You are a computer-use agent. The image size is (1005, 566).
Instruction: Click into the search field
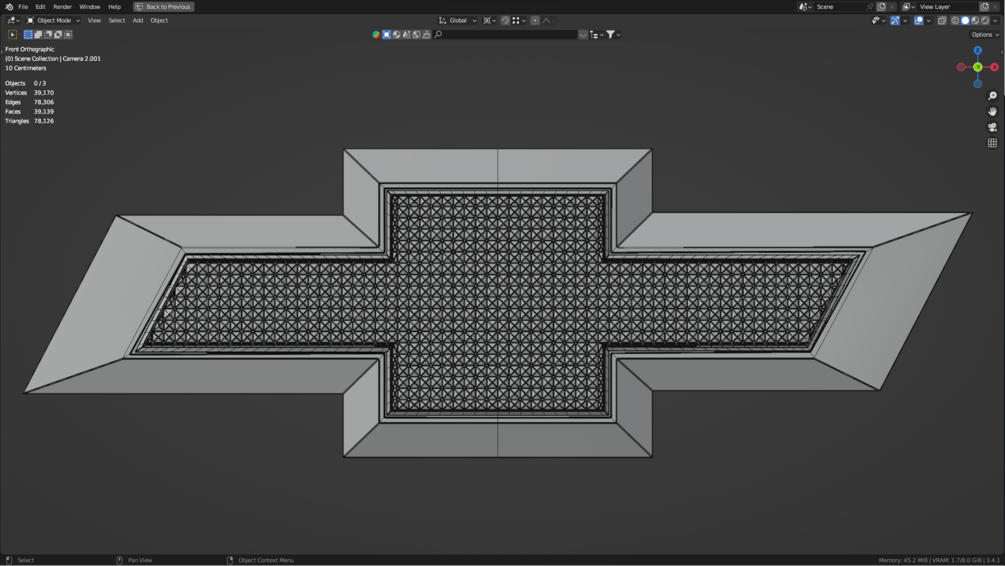pyautogui.click(x=505, y=35)
